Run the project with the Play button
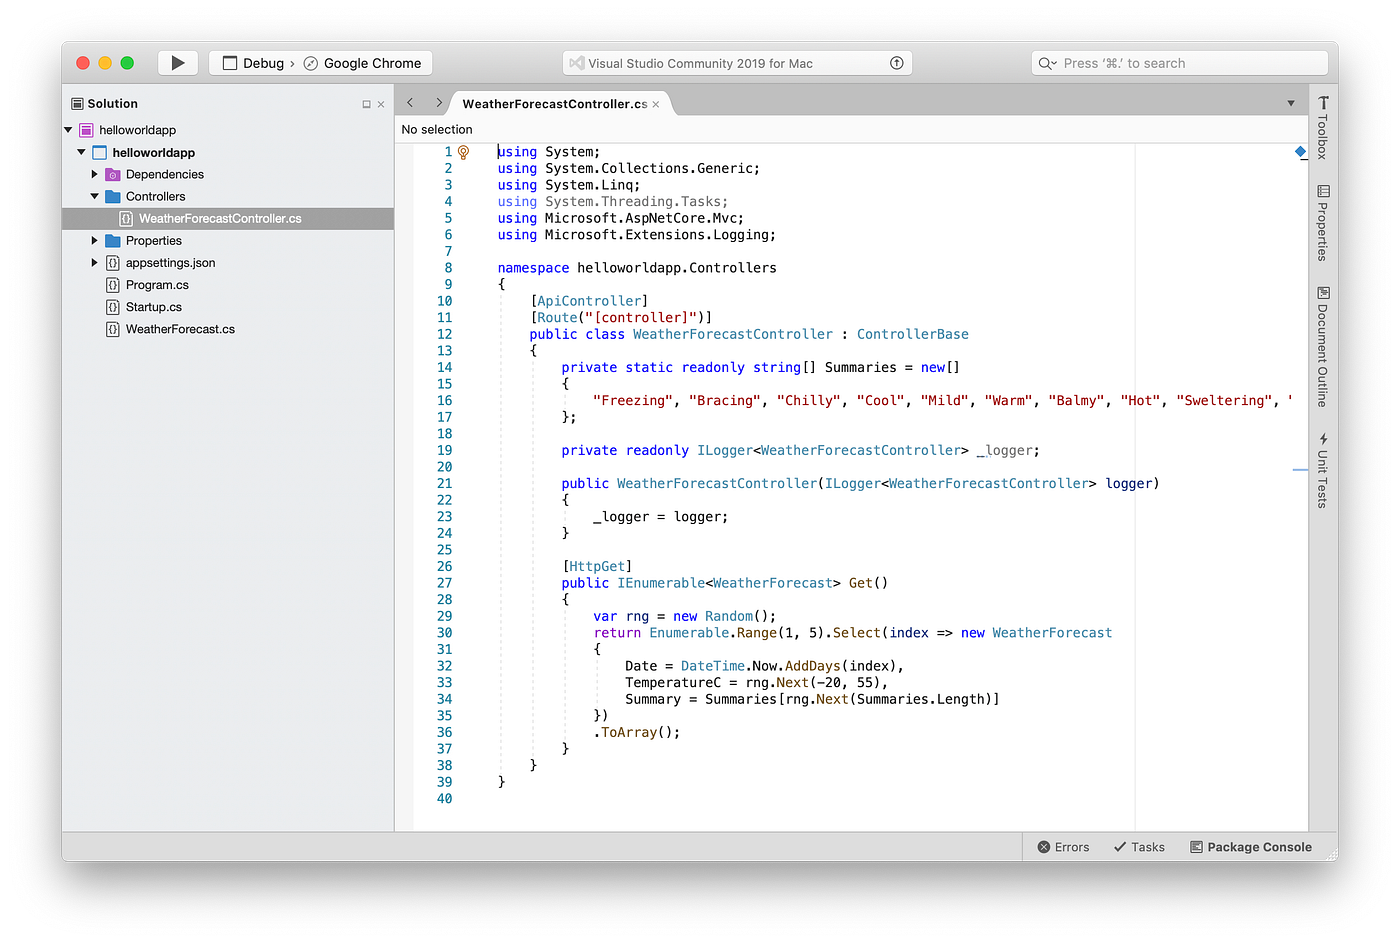Image resolution: width=1400 pixels, height=943 pixels. pos(178,63)
